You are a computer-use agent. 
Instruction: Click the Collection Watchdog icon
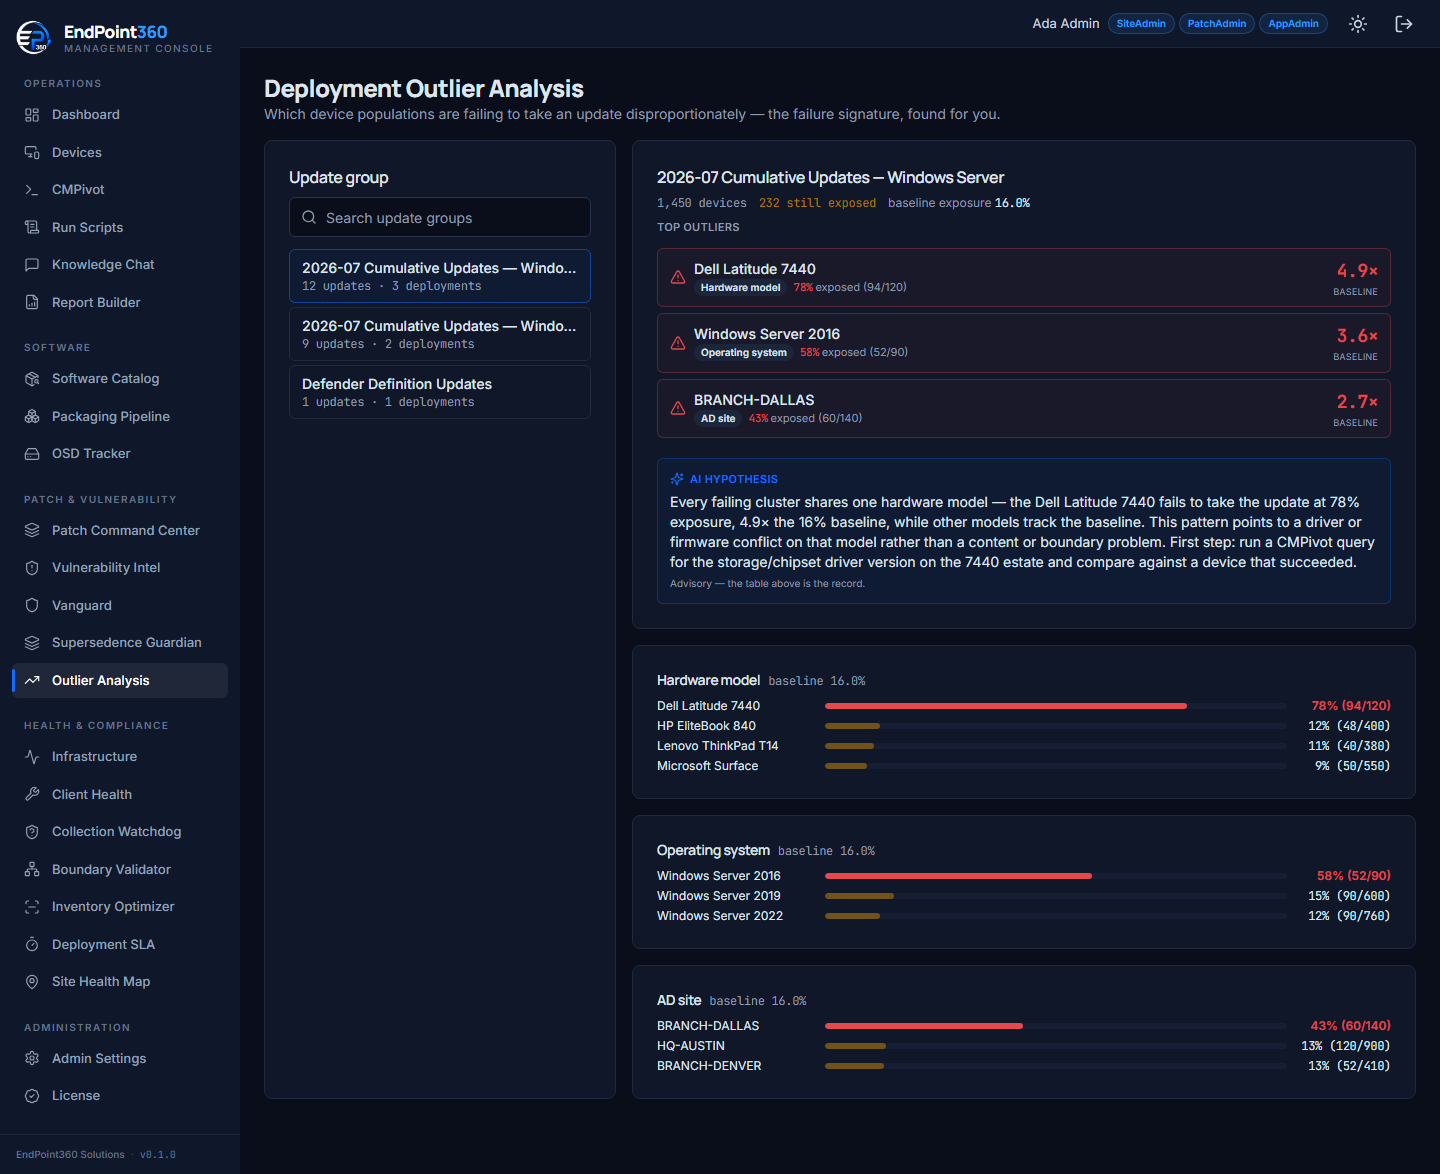[32, 832]
